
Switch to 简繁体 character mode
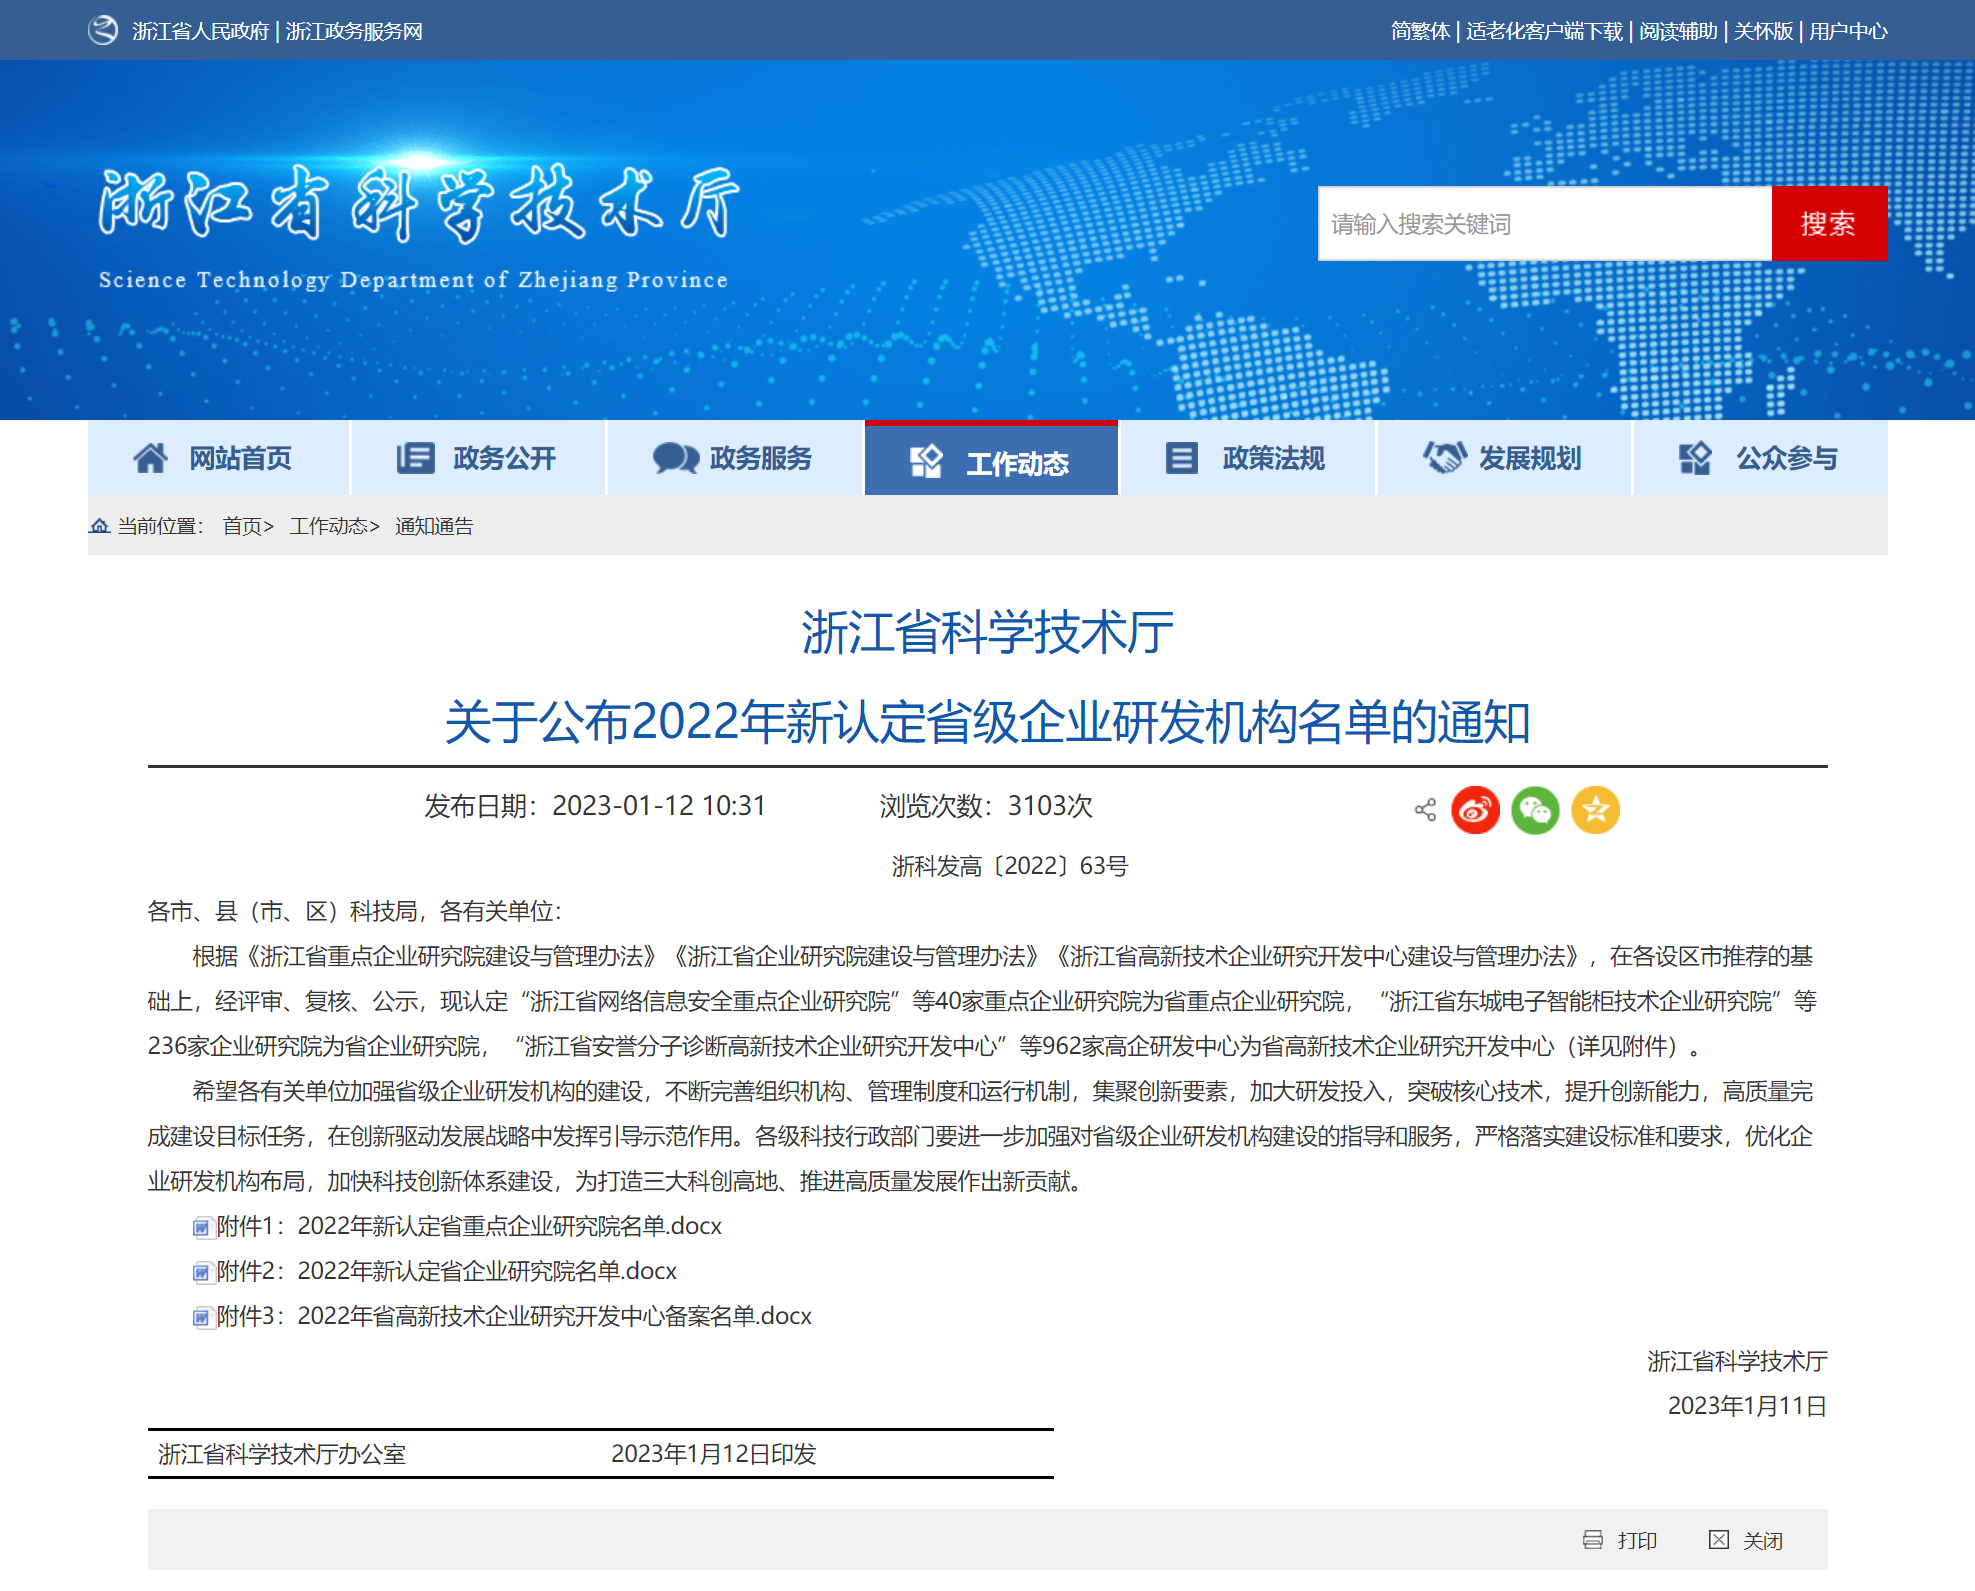1420,31
